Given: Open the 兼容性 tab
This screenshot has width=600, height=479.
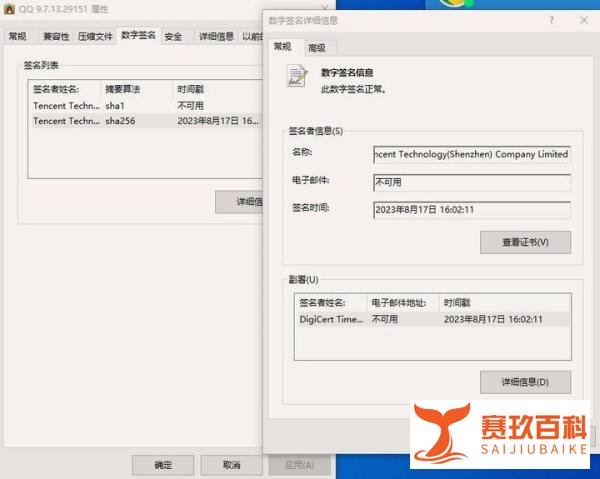Looking at the screenshot, I should coord(56,36).
